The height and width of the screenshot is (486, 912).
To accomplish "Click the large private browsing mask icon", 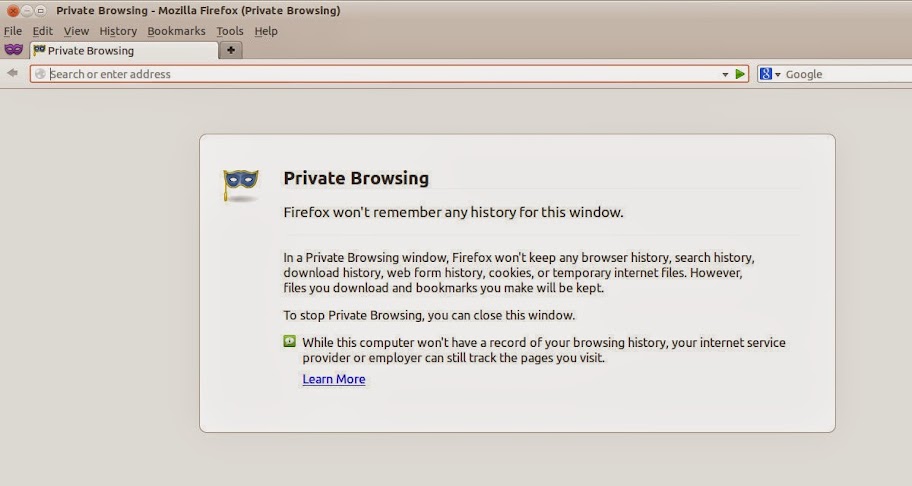I will [241, 185].
